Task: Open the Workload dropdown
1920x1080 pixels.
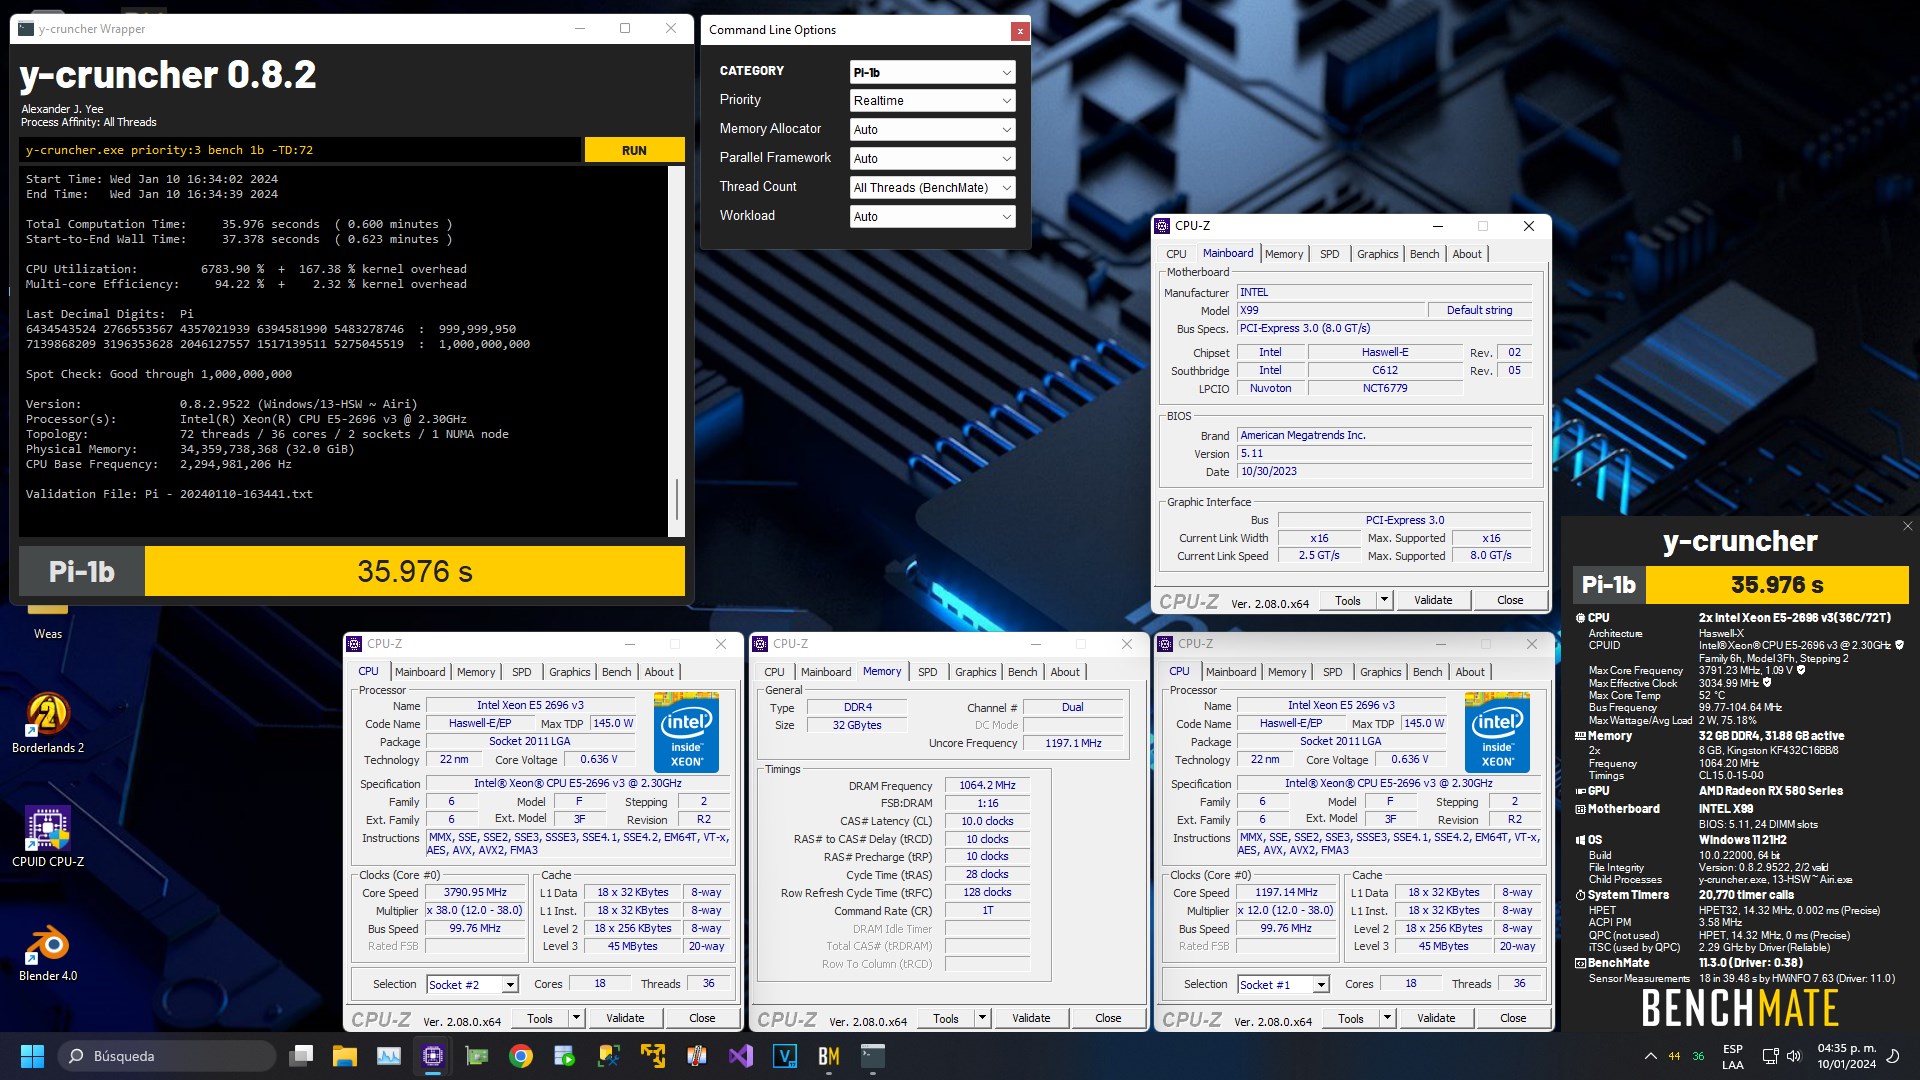Action: click(932, 217)
